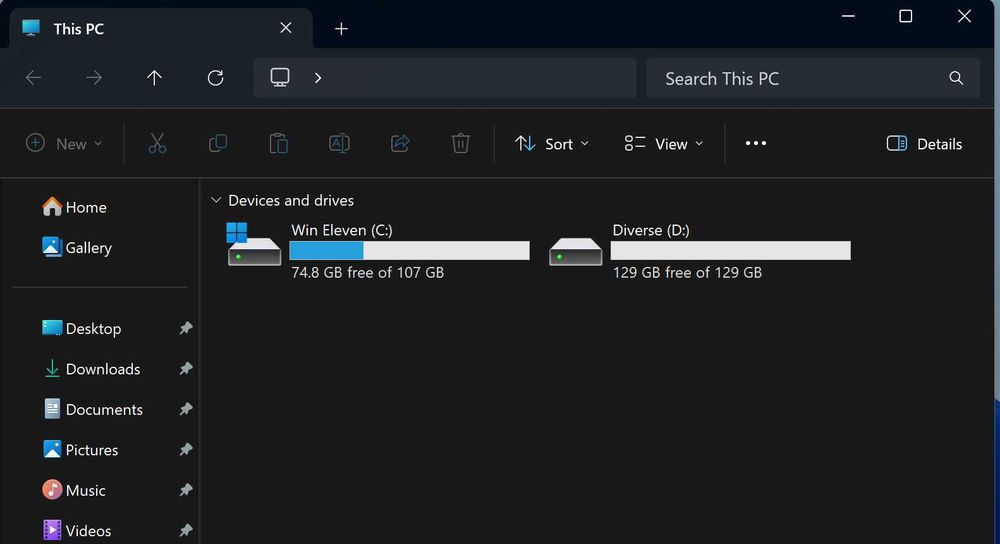Screen dimensions: 1000x544
Task: Open Gallery in the sidebar
Action: click(77, 247)
